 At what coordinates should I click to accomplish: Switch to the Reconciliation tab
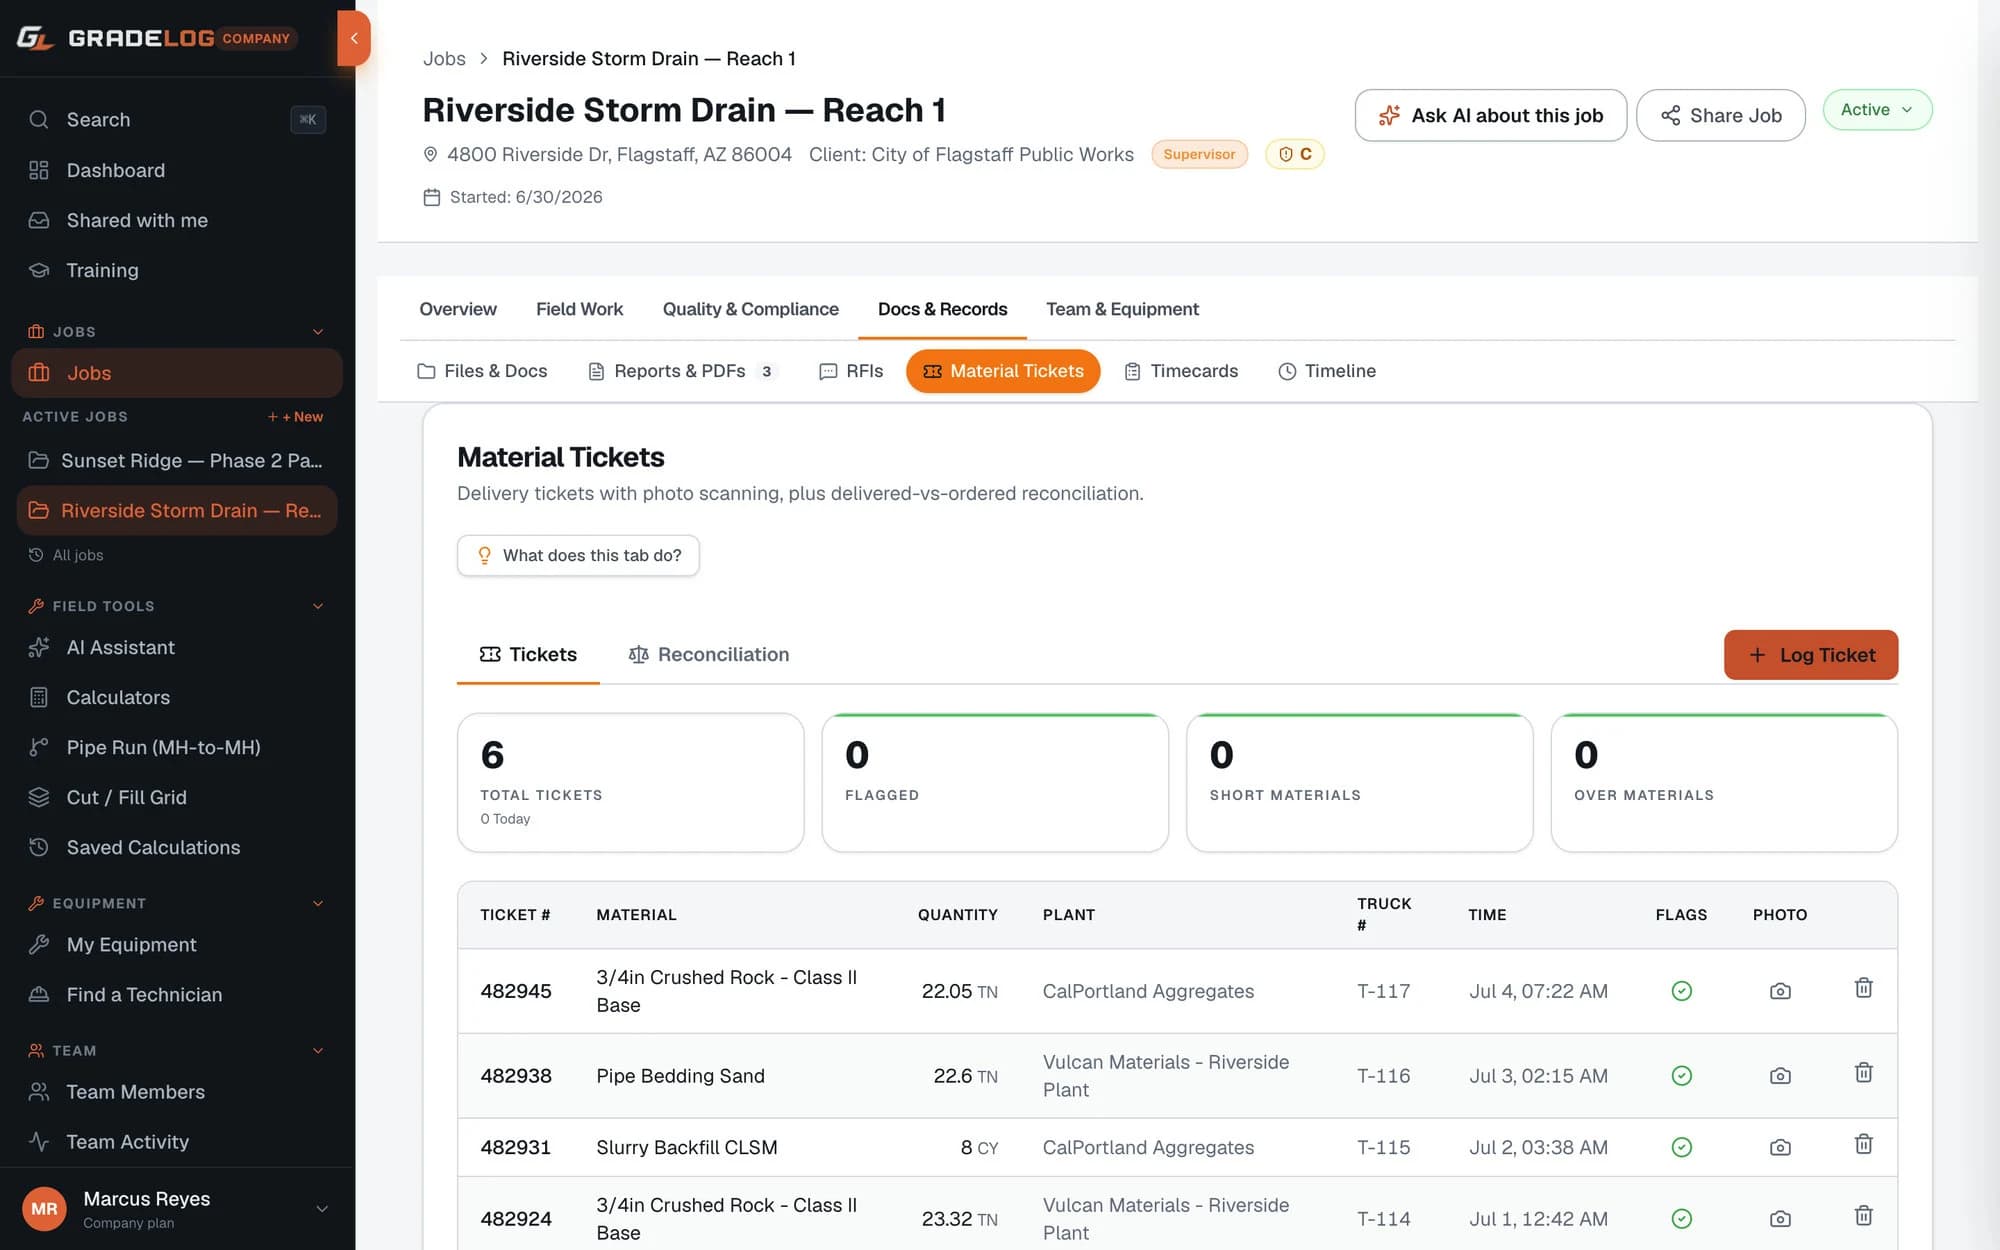pyautogui.click(x=708, y=654)
